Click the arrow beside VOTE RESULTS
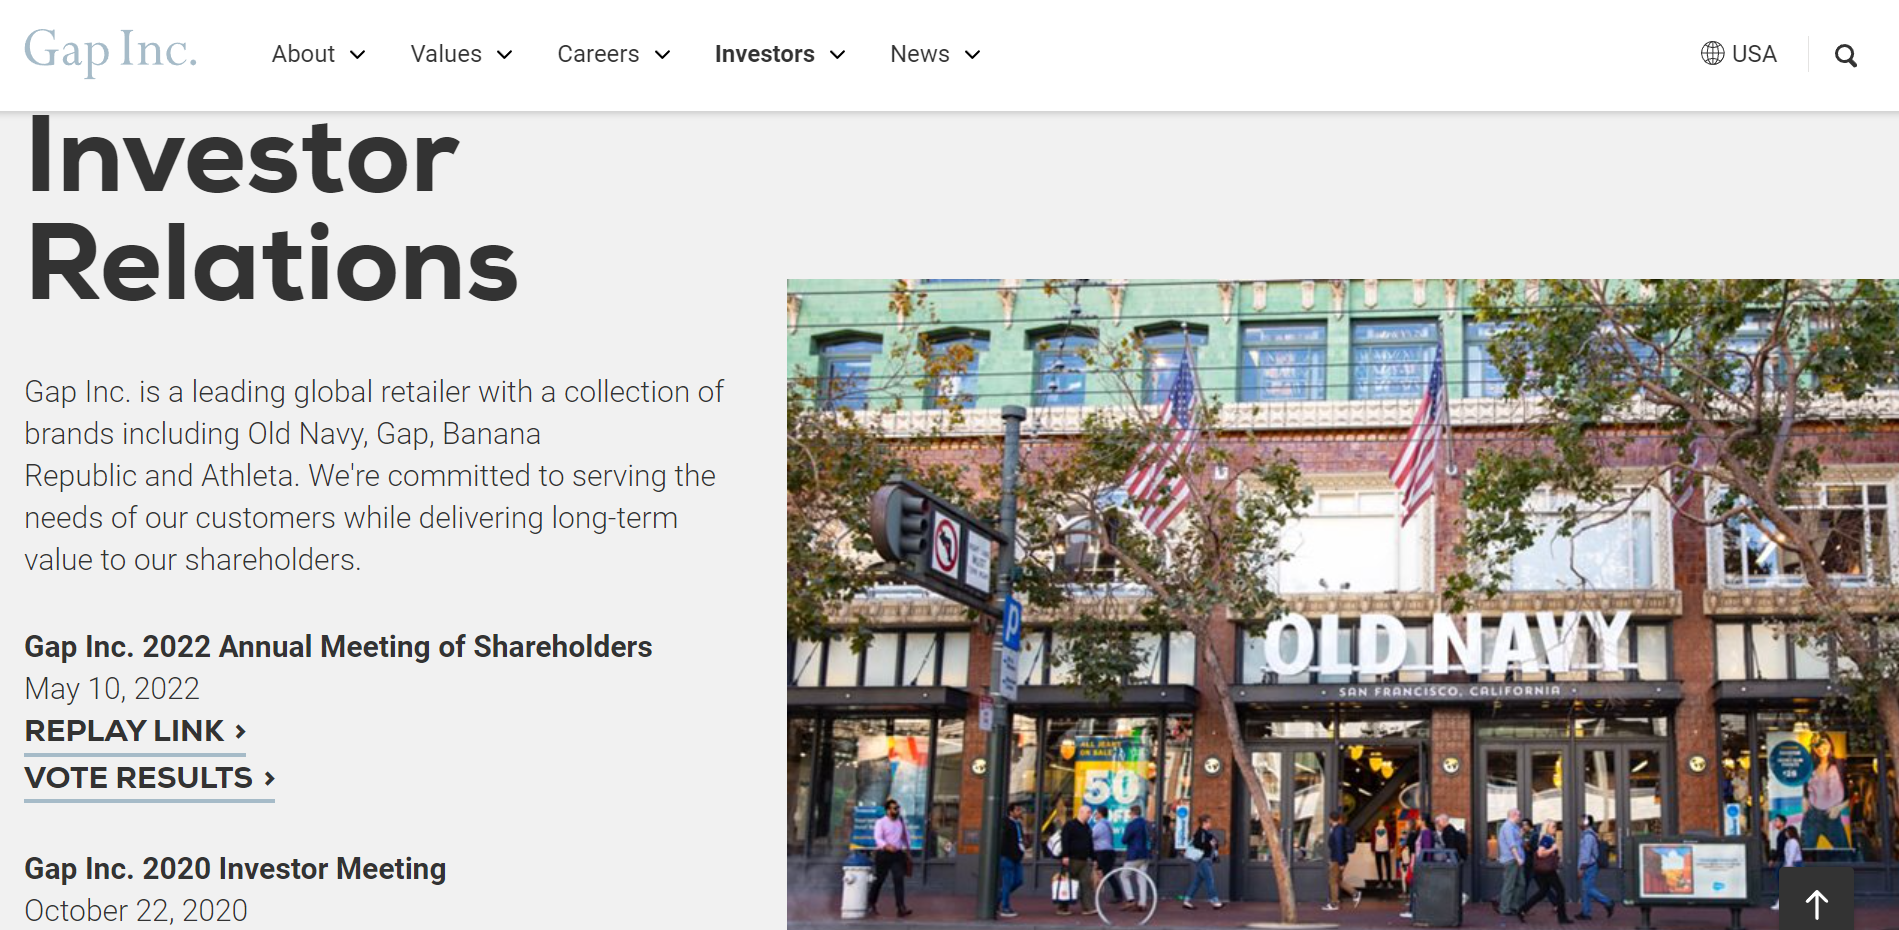The height and width of the screenshot is (930, 1899). [x=269, y=778]
